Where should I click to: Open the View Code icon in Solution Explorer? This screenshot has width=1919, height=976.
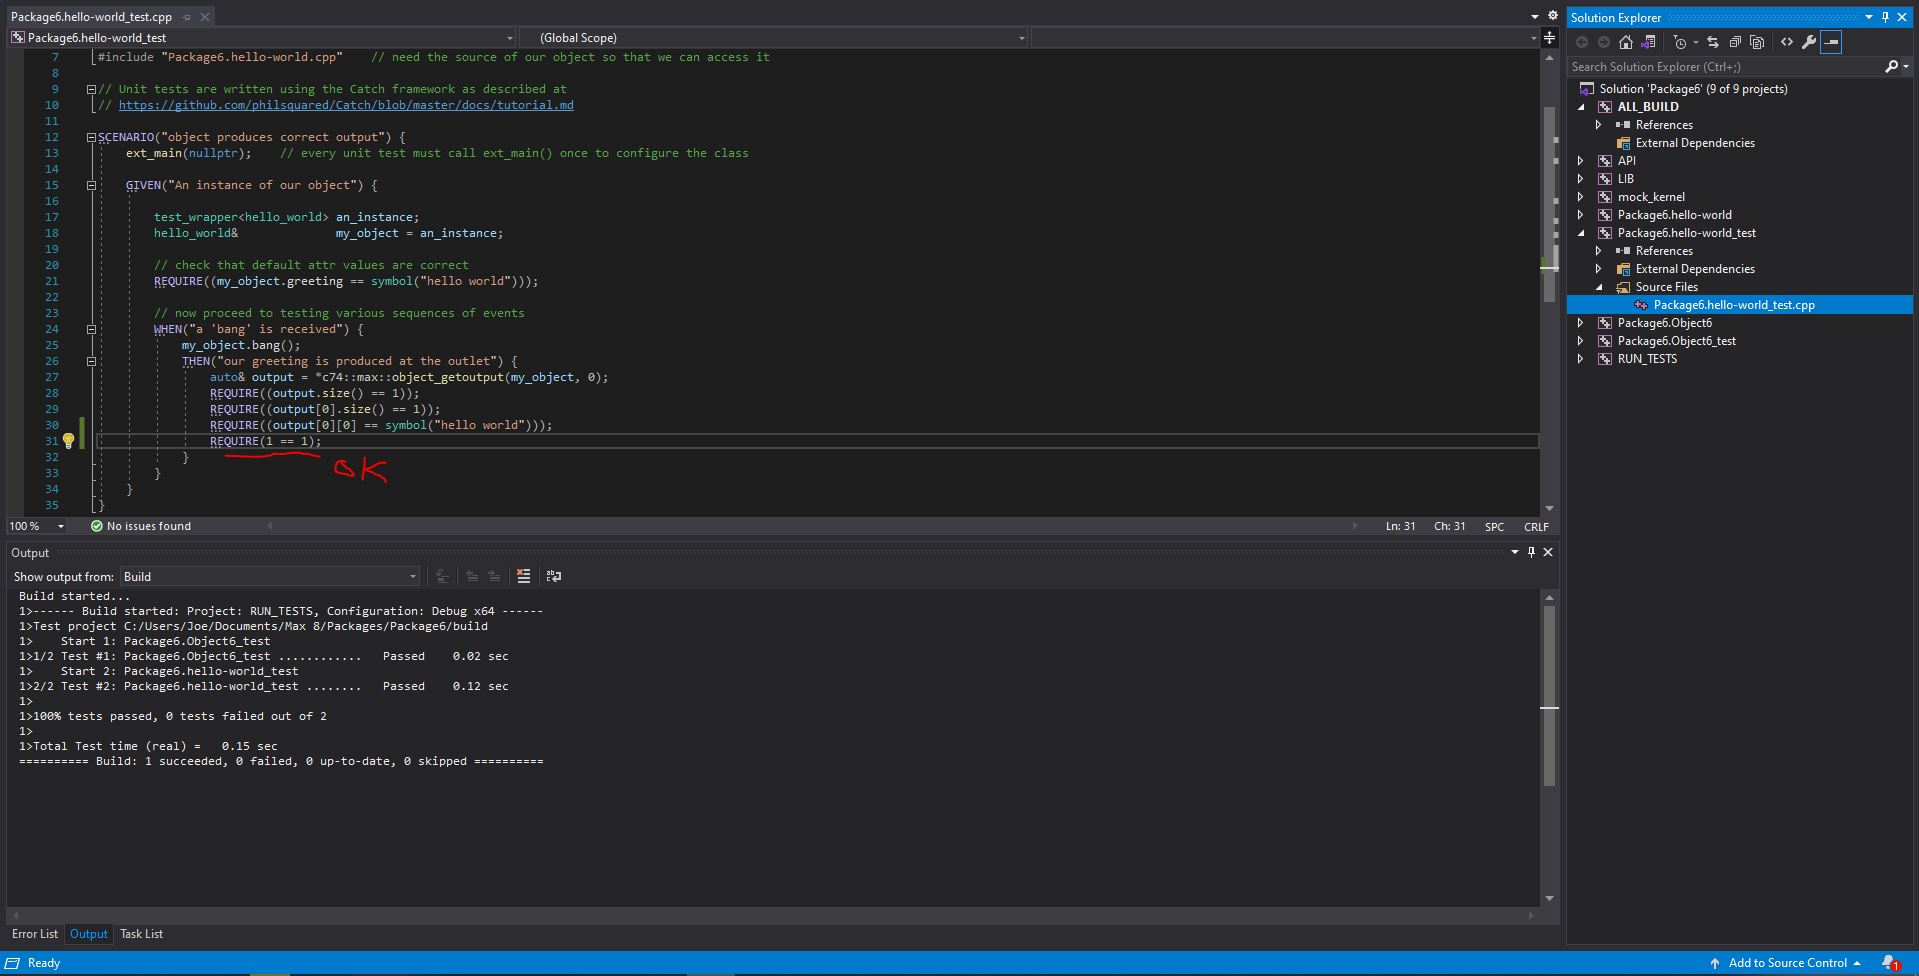(1787, 42)
